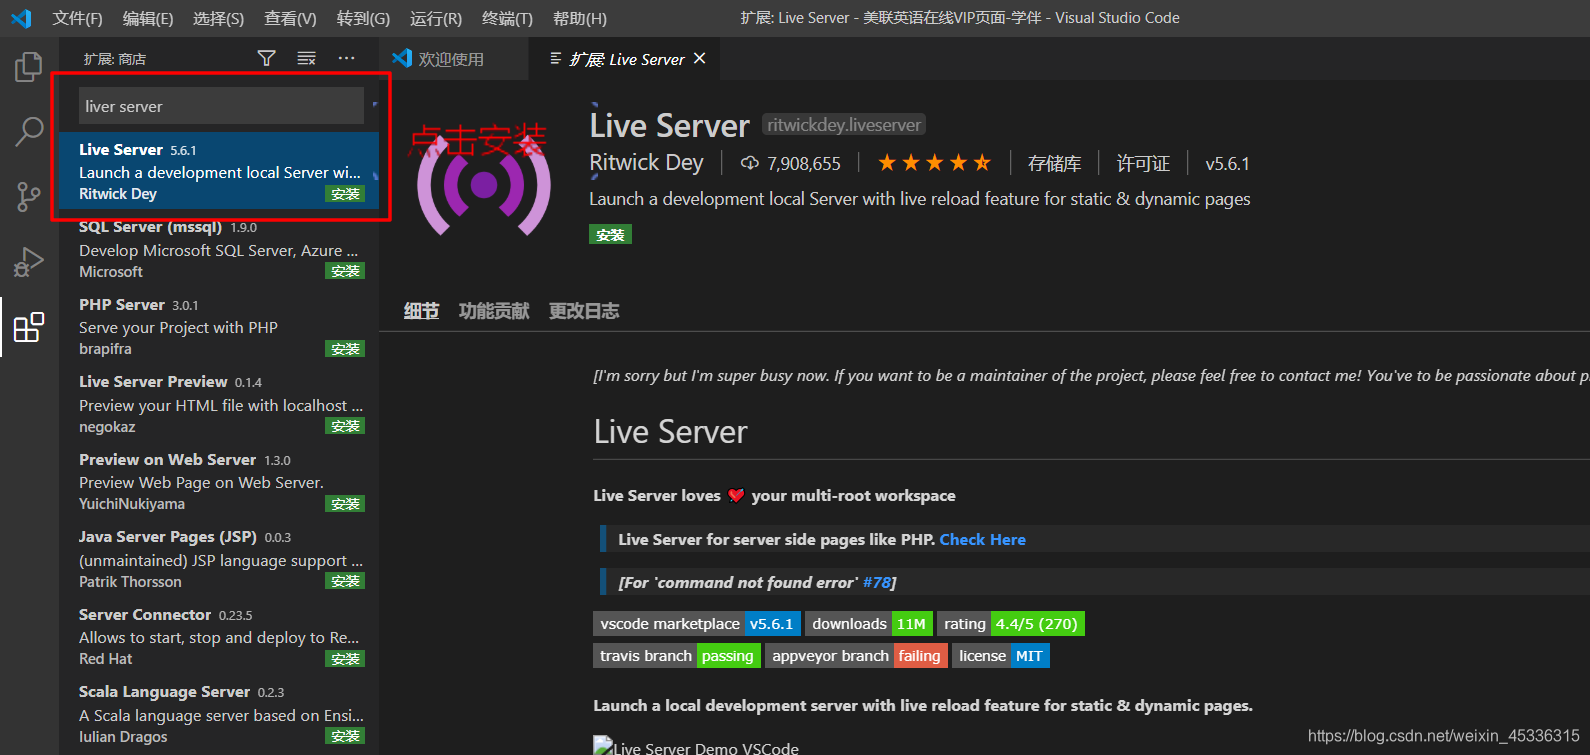Install PHP Server extension
Image resolution: width=1590 pixels, height=755 pixels.
tap(345, 349)
